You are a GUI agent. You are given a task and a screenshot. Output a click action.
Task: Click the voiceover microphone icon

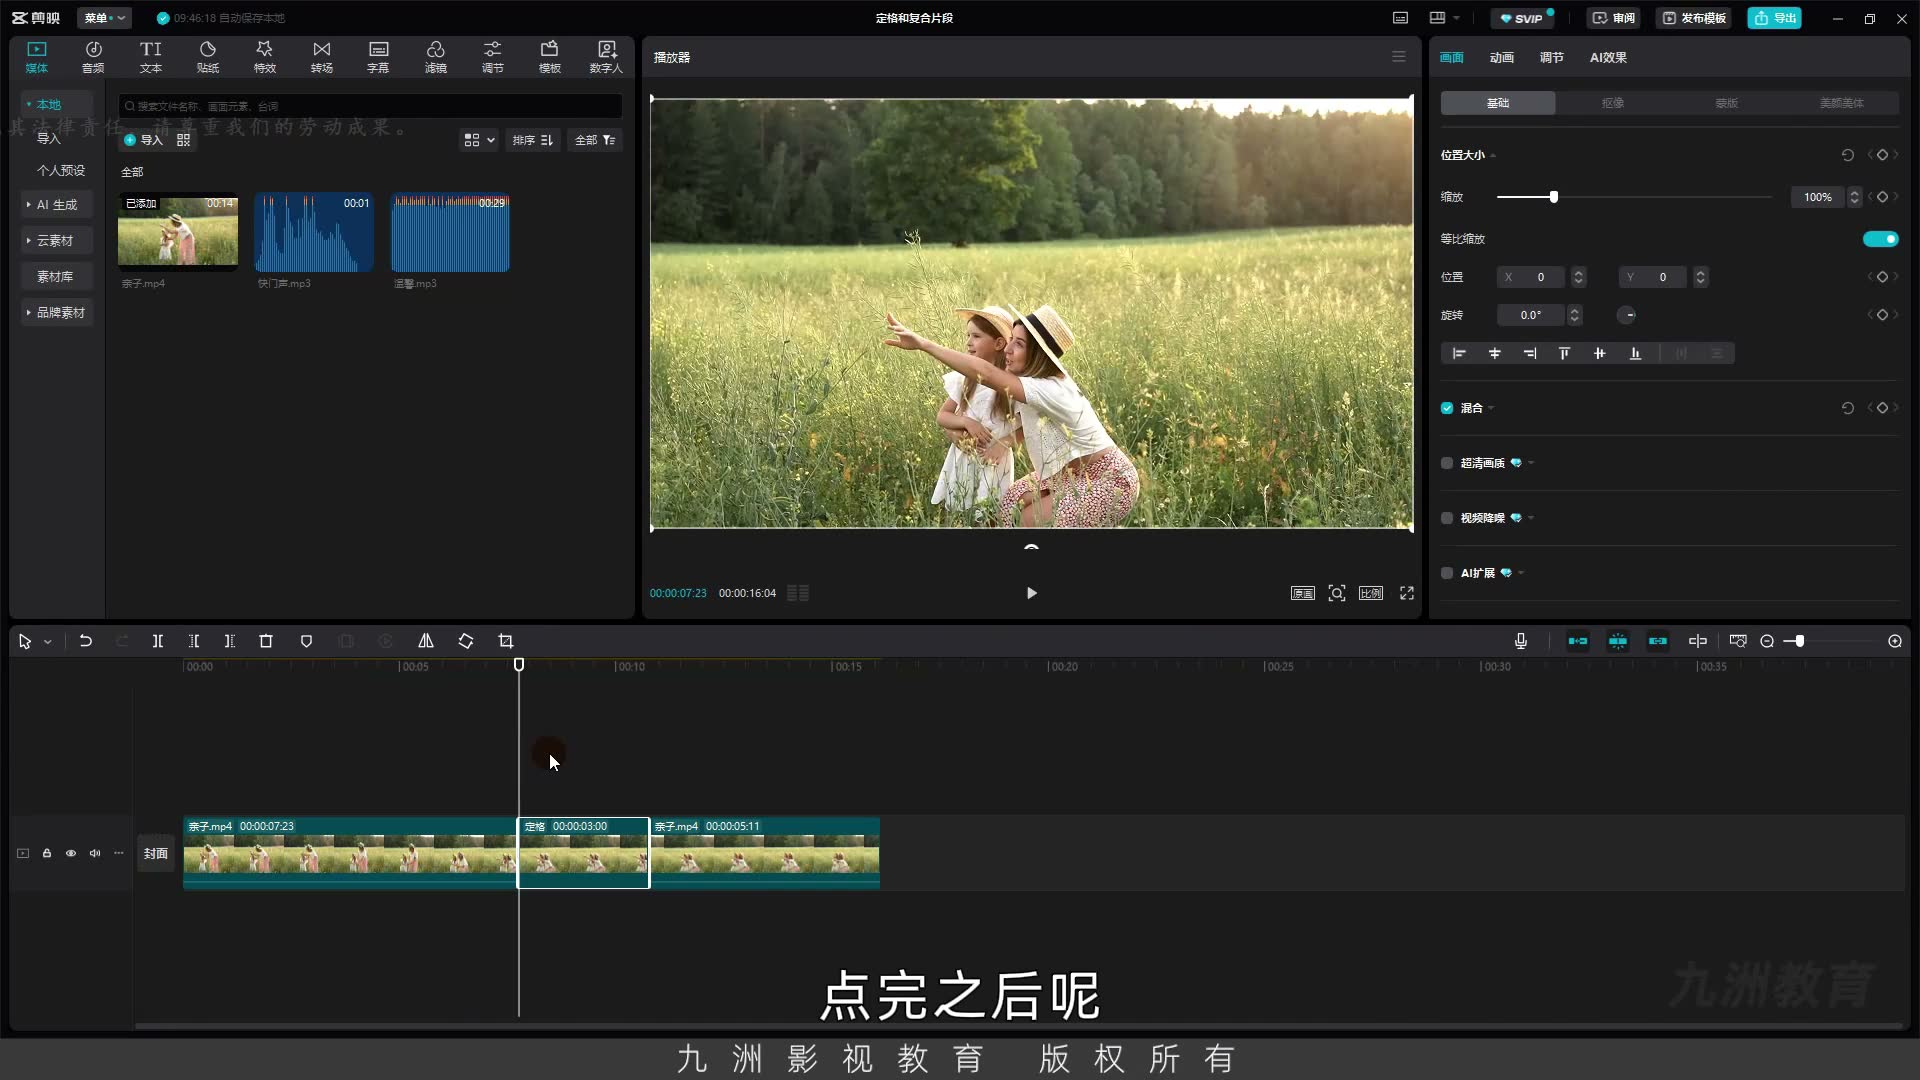(1521, 641)
